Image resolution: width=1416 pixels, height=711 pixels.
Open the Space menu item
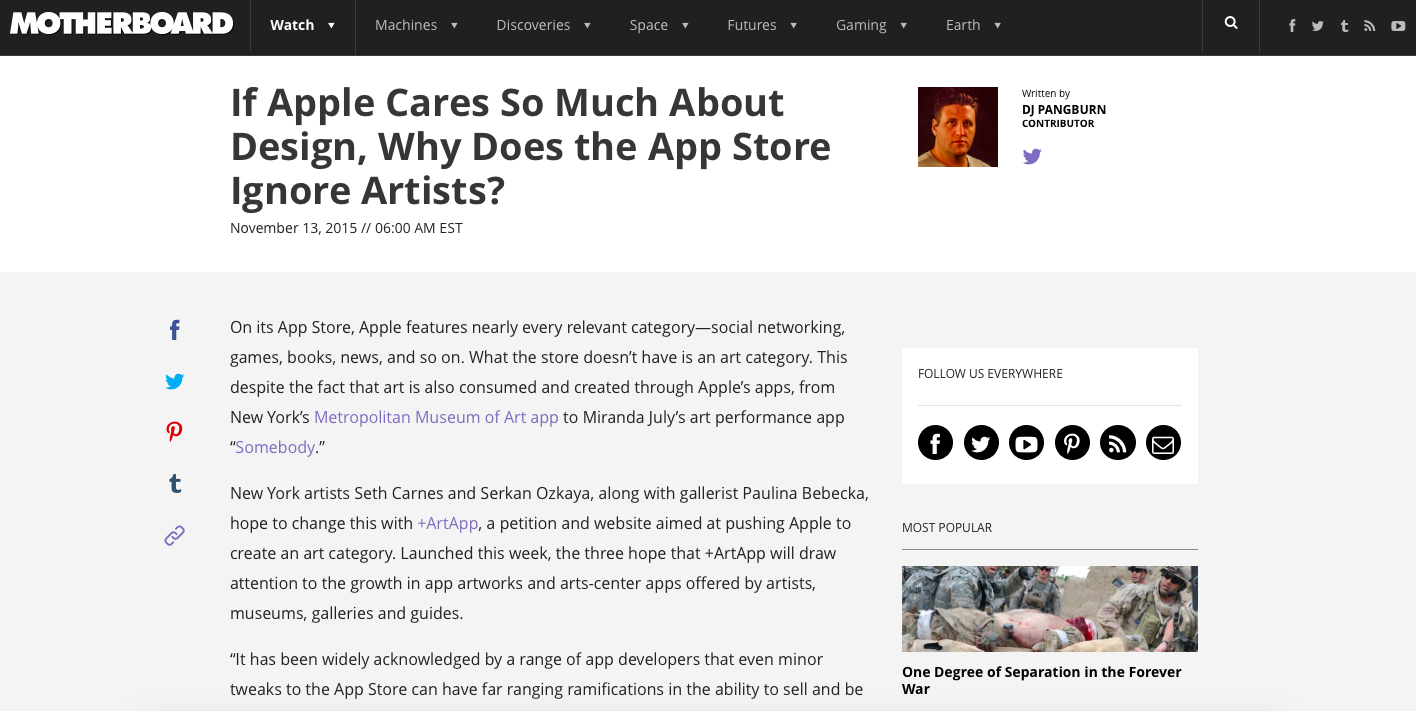pos(649,25)
